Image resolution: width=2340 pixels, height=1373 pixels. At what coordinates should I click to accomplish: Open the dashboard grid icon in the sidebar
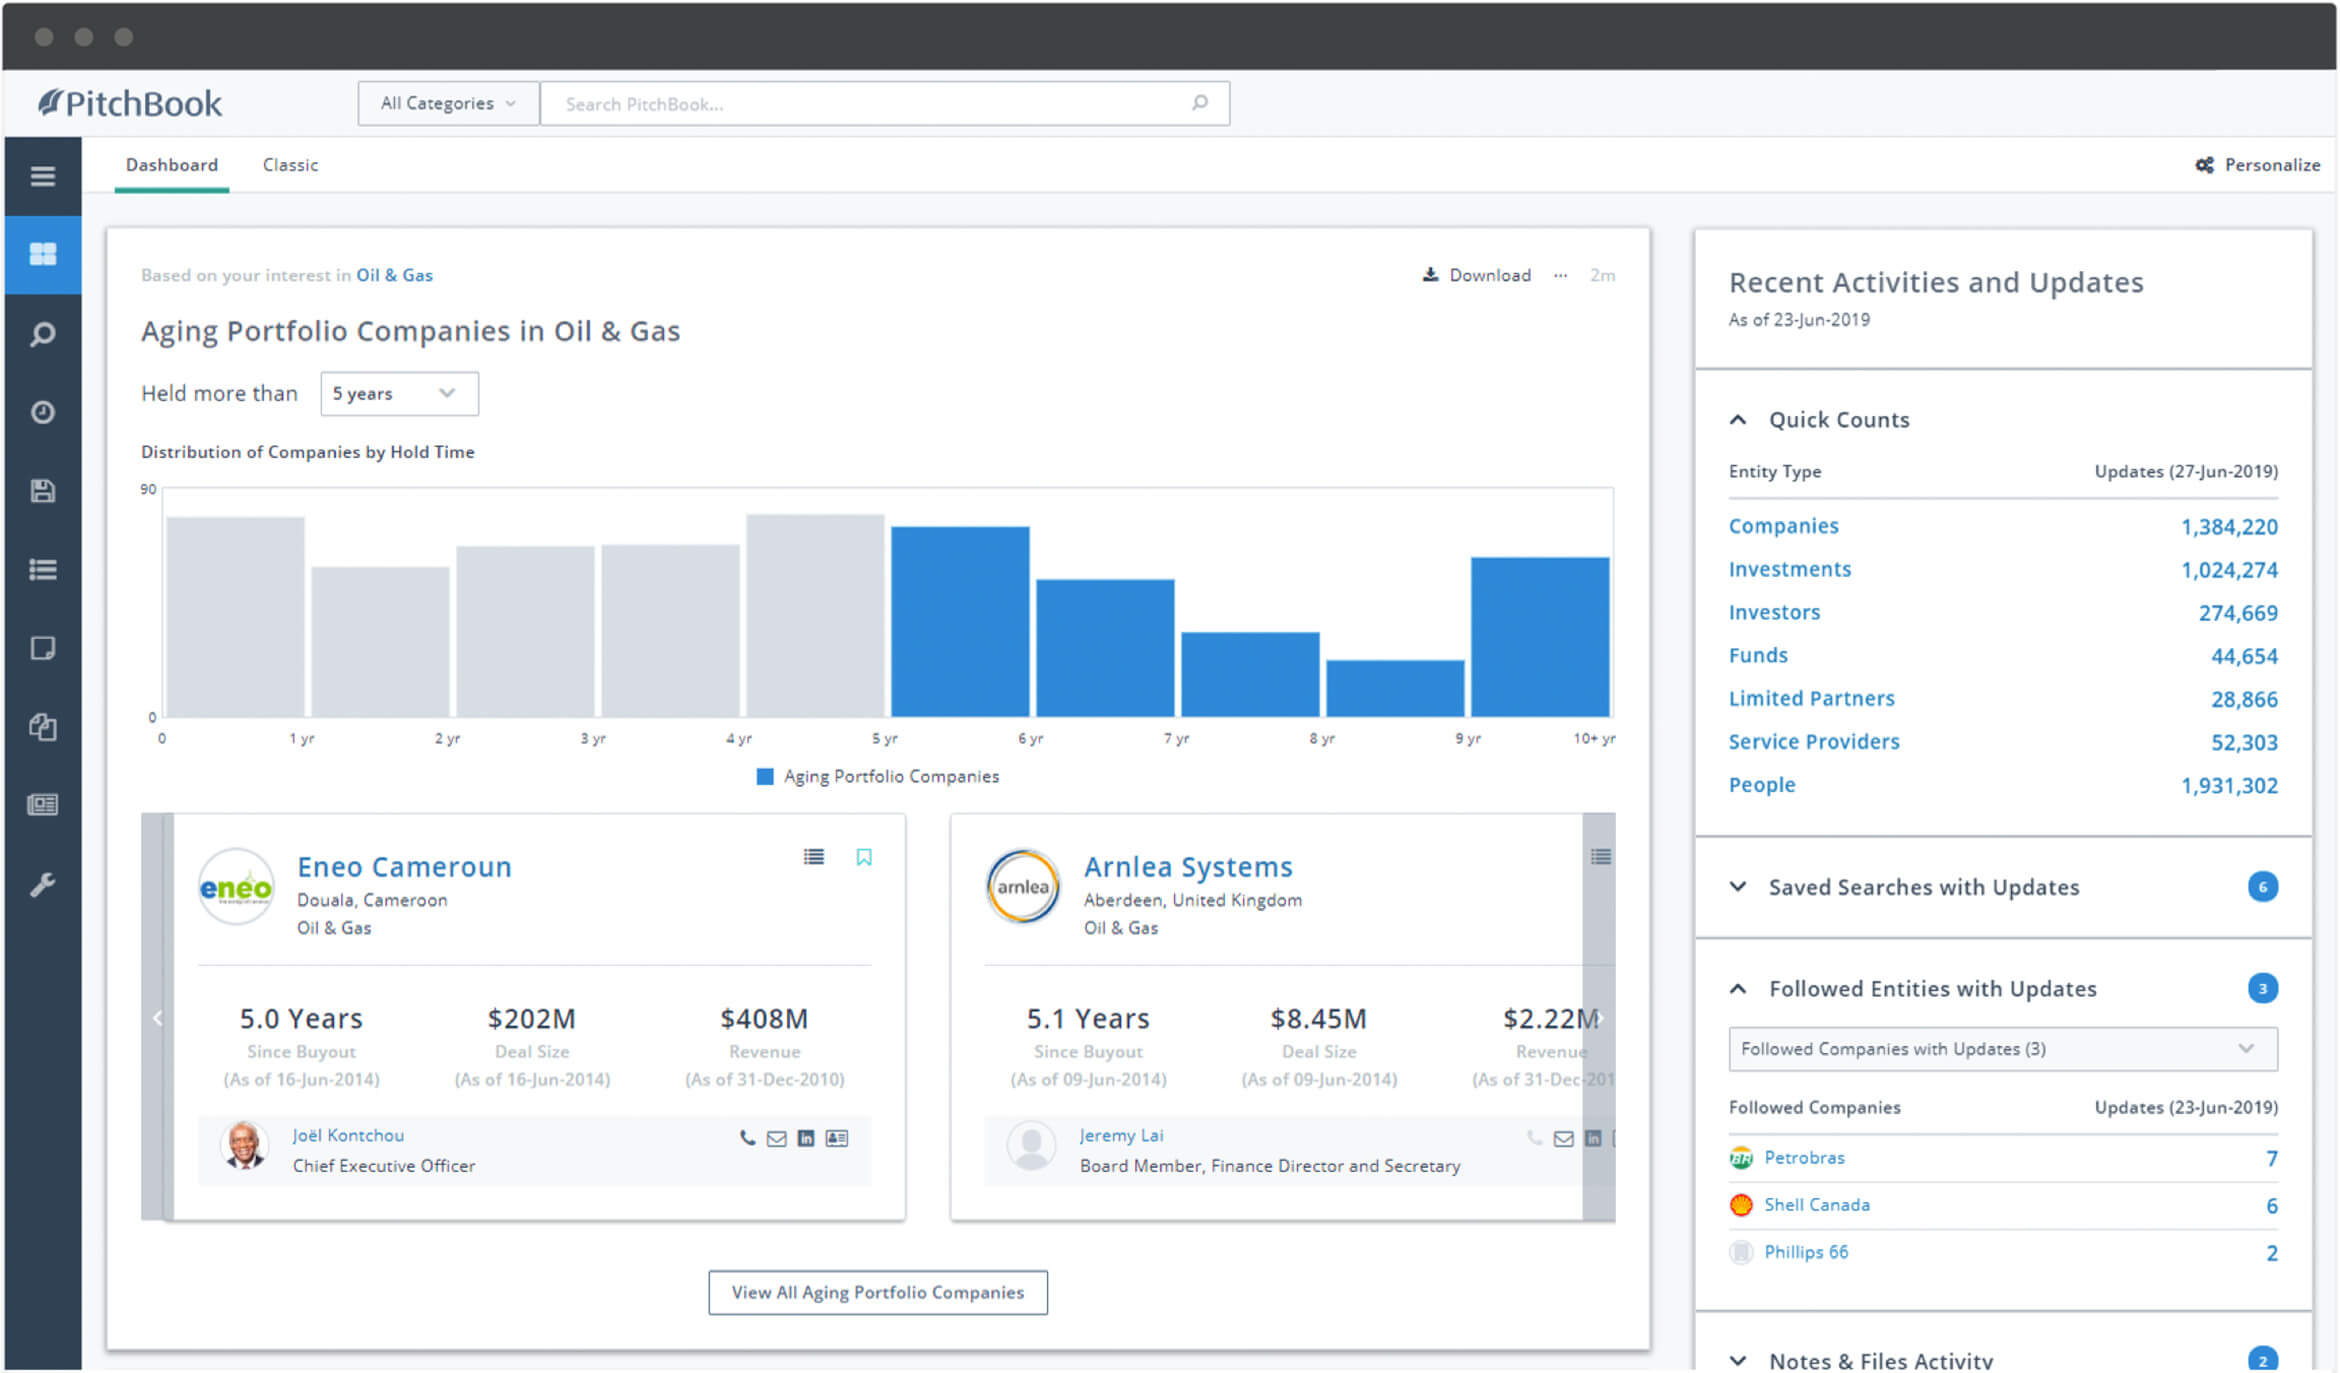click(x=42, y=254)
